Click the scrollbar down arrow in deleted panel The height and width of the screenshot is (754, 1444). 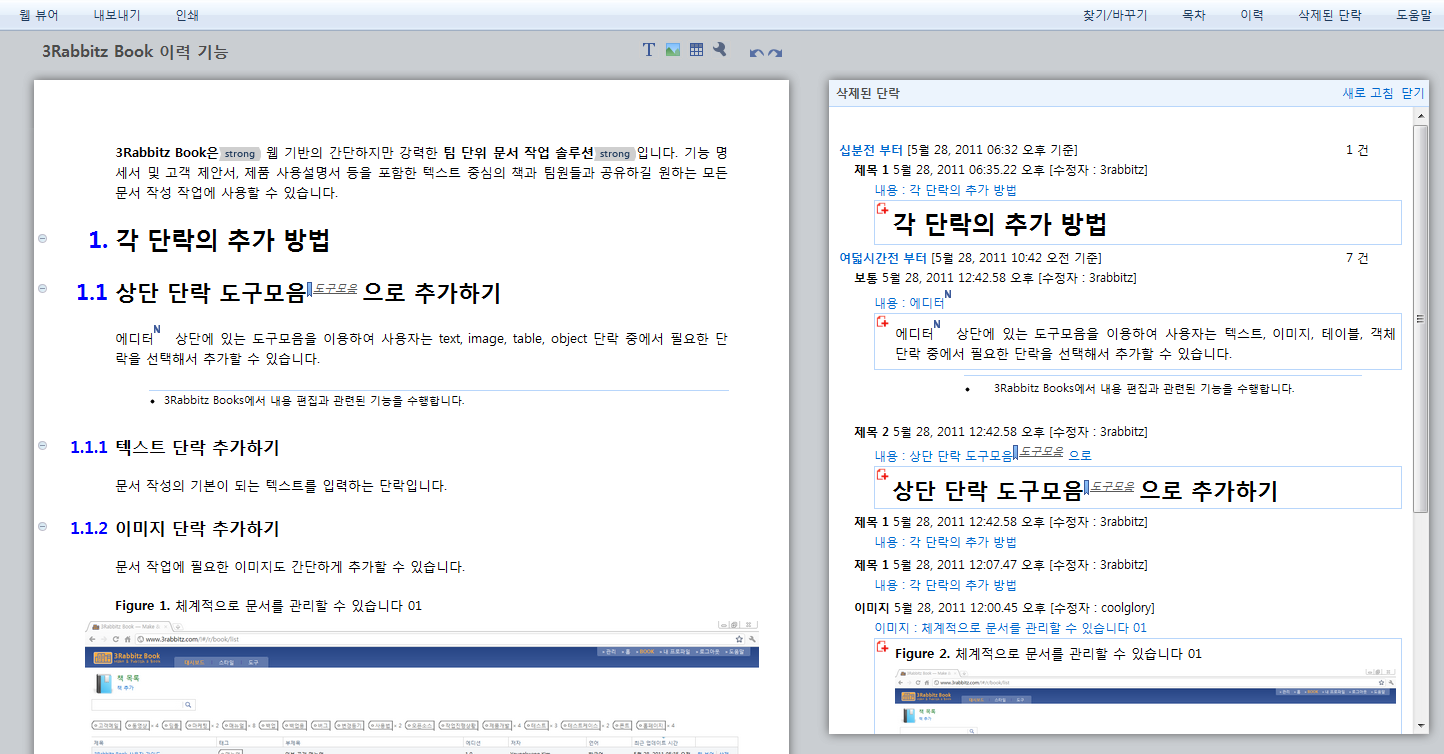(1421, 726)
